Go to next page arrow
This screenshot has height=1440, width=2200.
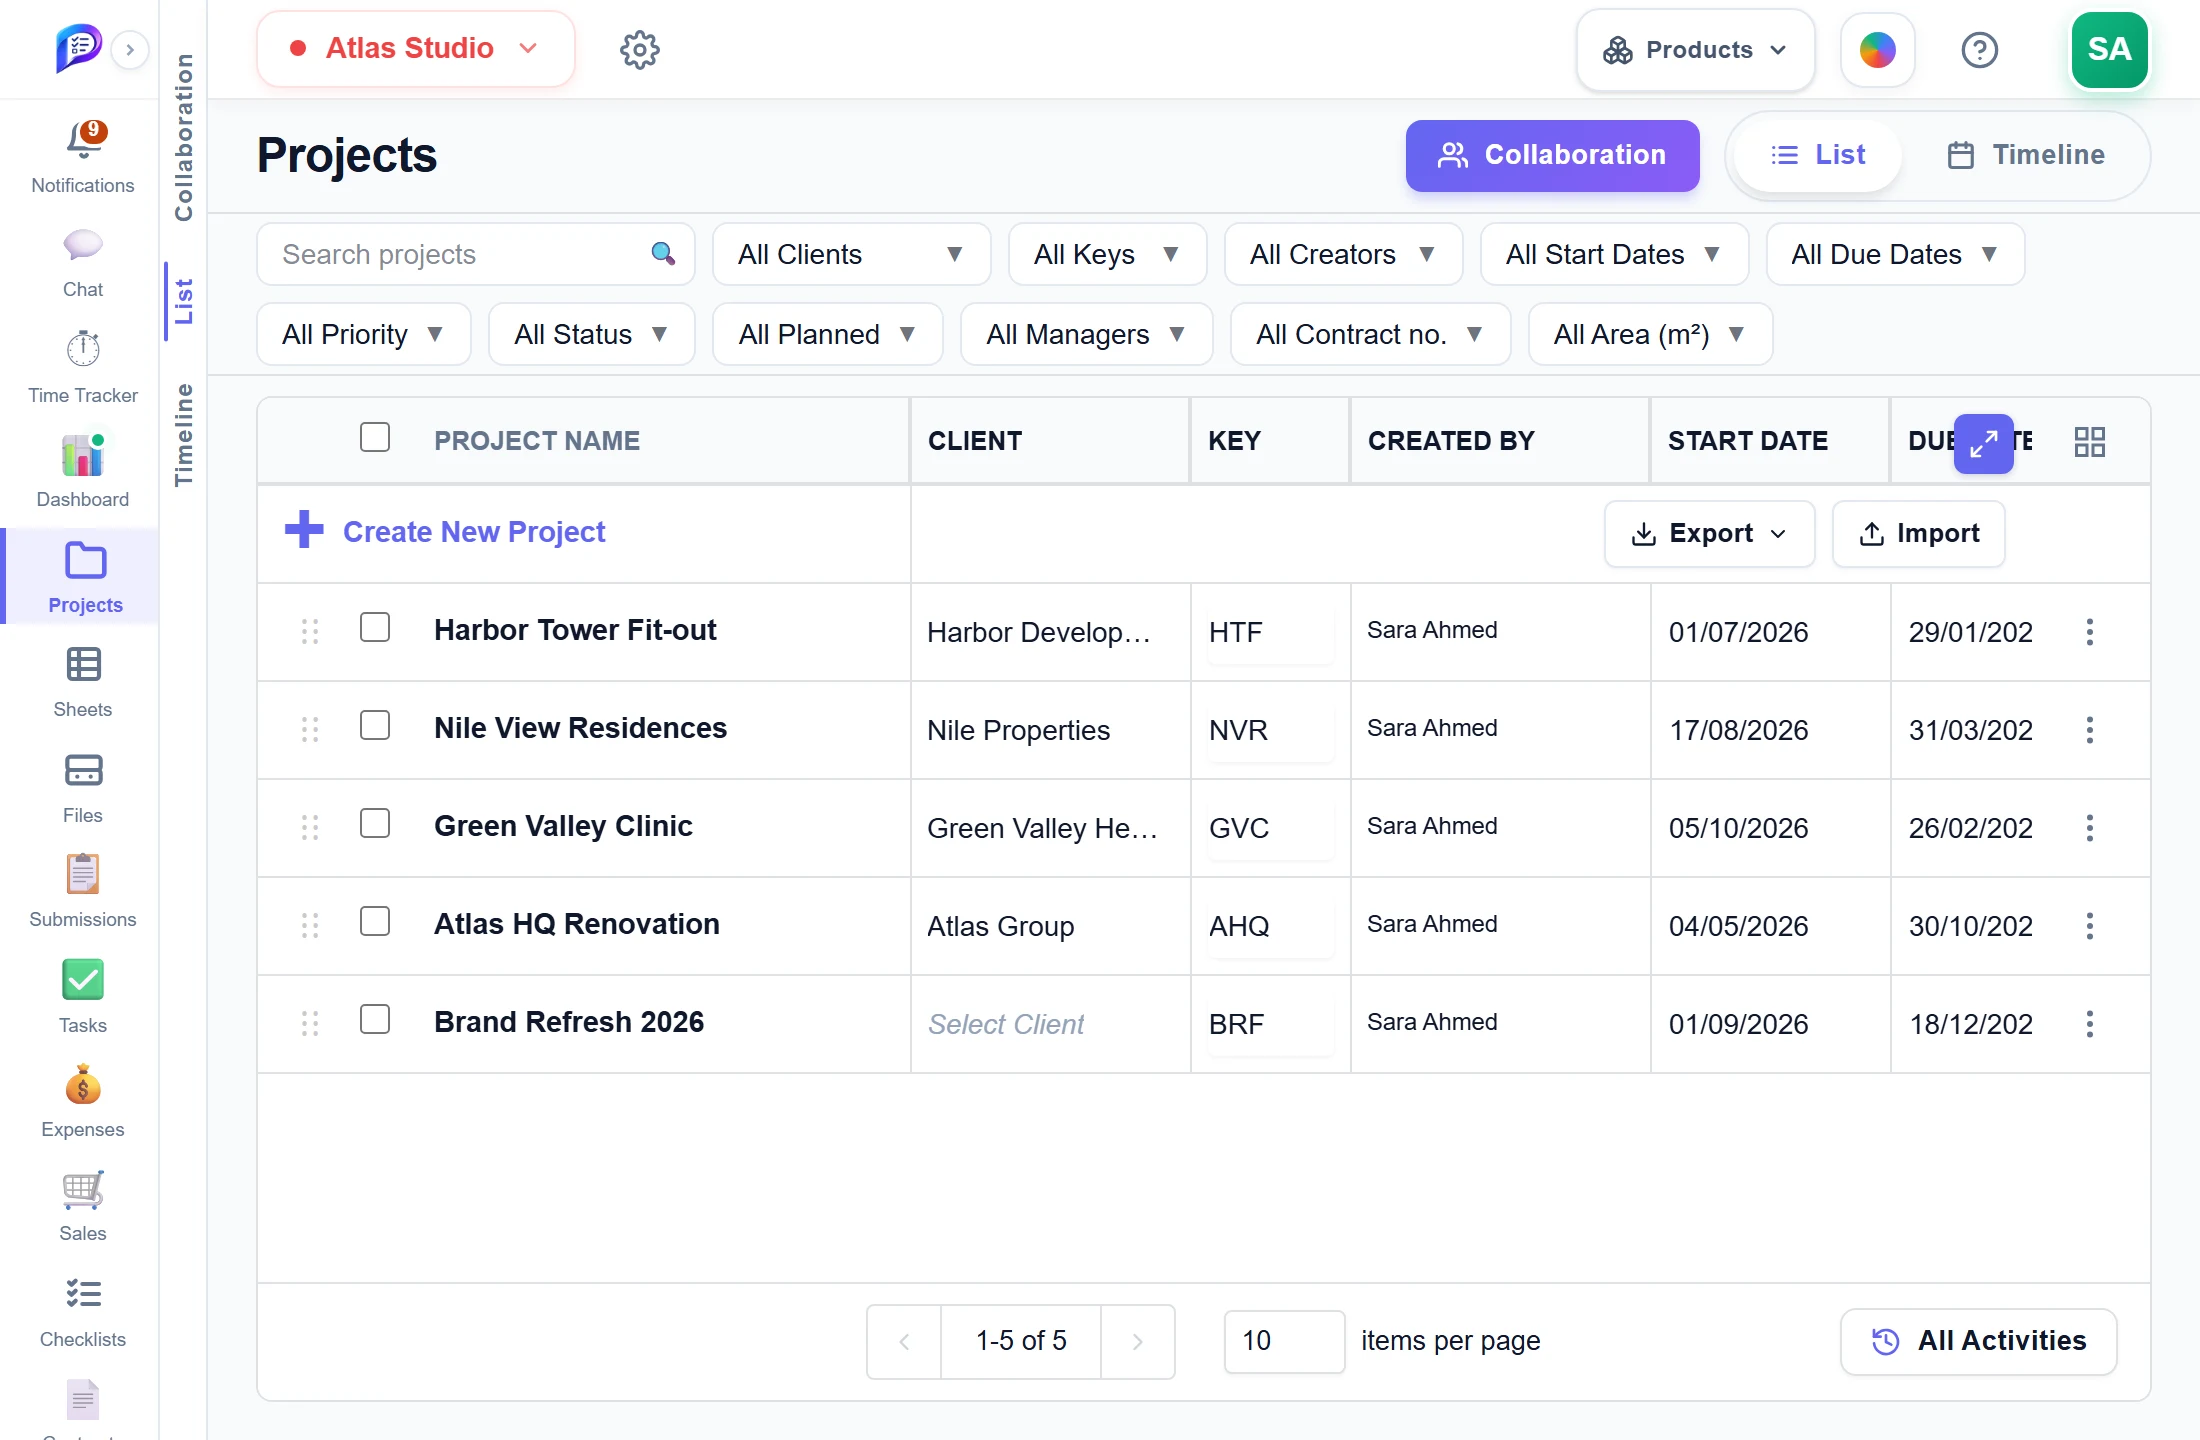click(x=1137, y=1342)
